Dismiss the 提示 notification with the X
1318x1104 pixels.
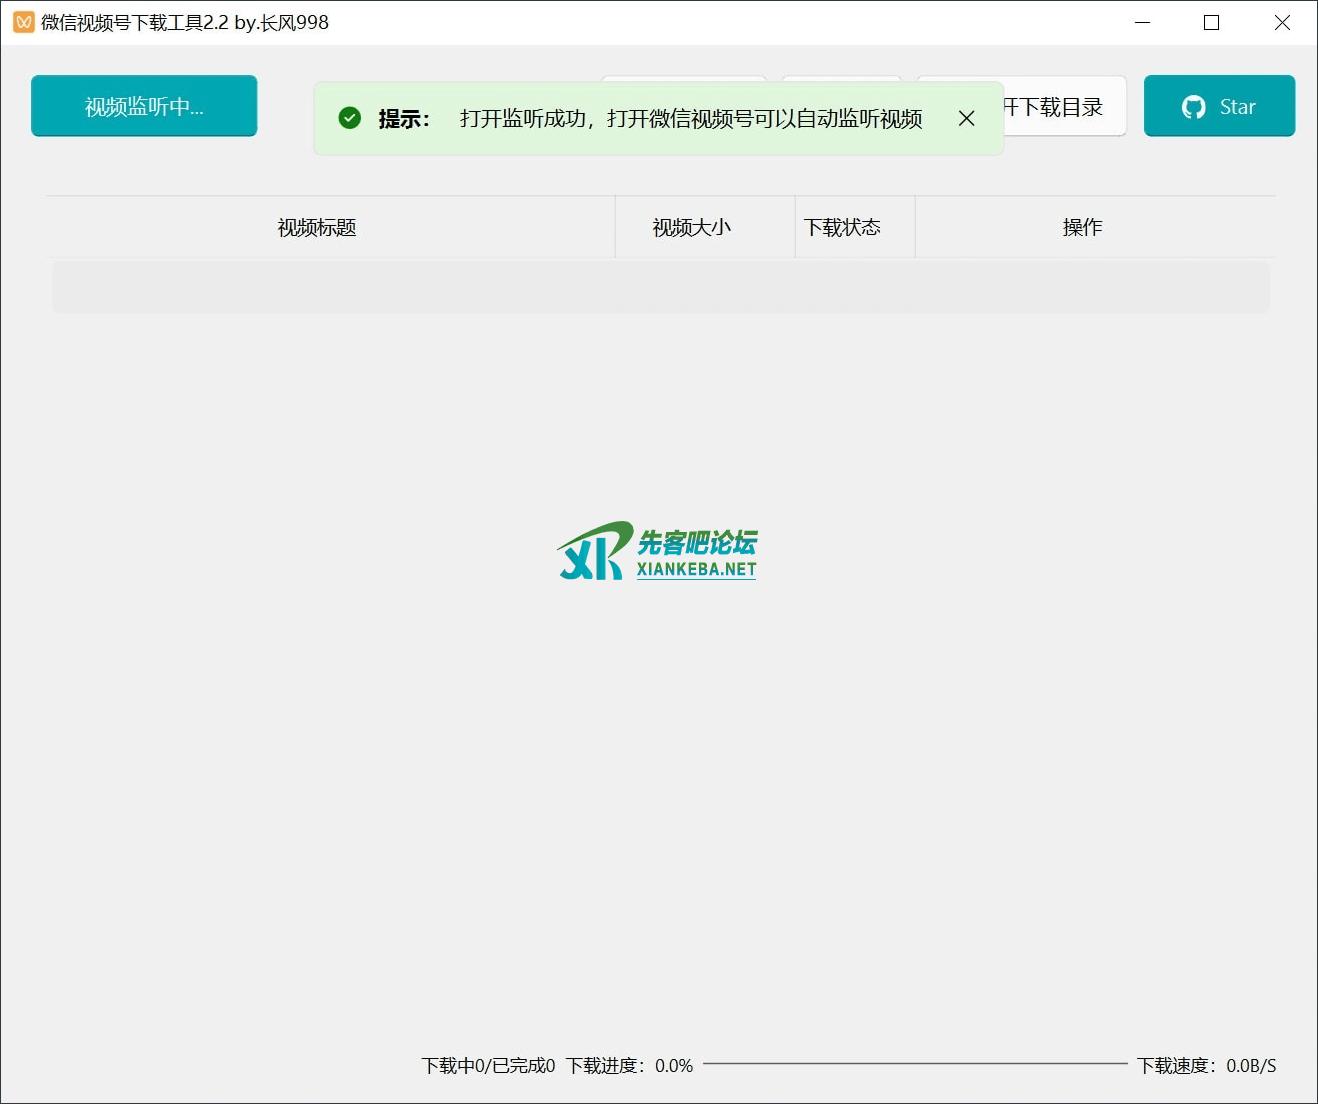(966, 118)
